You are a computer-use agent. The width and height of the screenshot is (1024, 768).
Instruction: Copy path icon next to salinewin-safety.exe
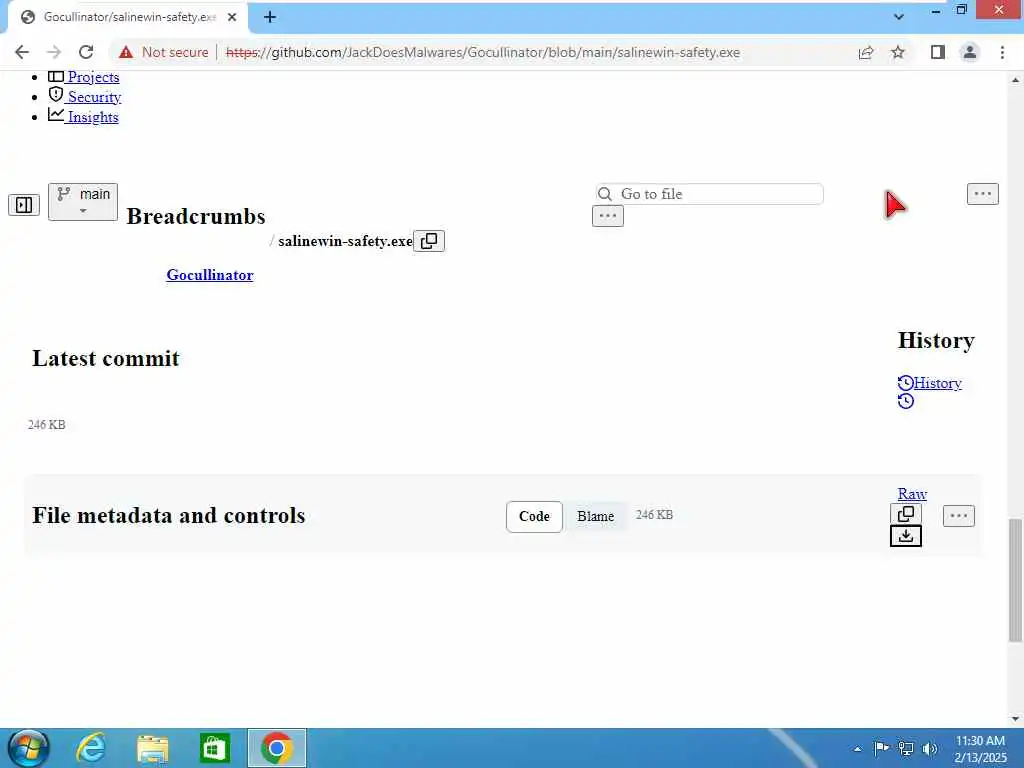pyautogui.click(x=429, y=241)
